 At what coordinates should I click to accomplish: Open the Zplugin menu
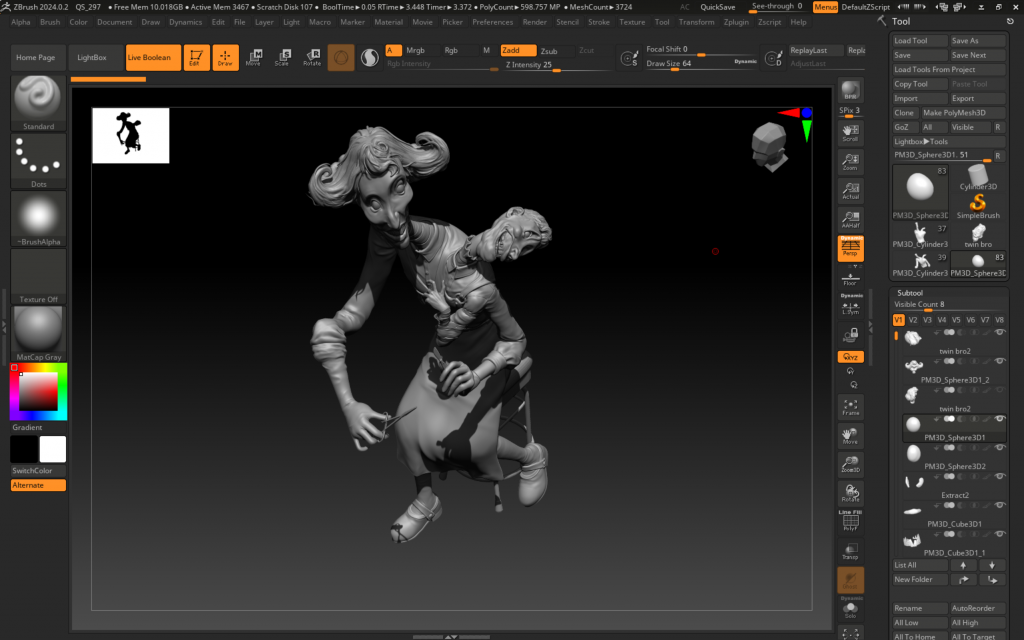(736, 22)
